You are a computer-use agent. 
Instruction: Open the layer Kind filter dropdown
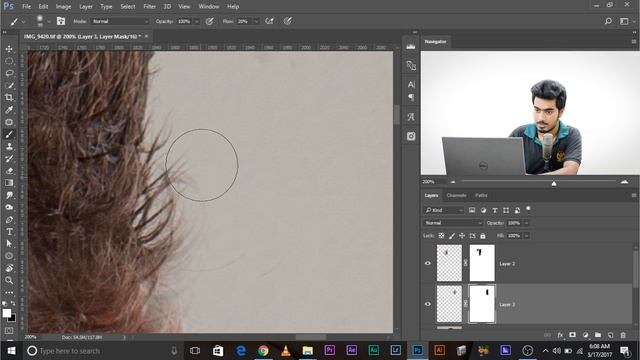pos(444,210)
